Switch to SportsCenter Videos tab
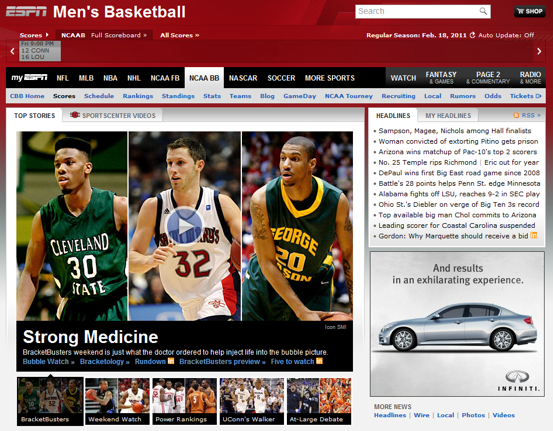Viewport: 553px width, 431px height. tap(113, 115)
